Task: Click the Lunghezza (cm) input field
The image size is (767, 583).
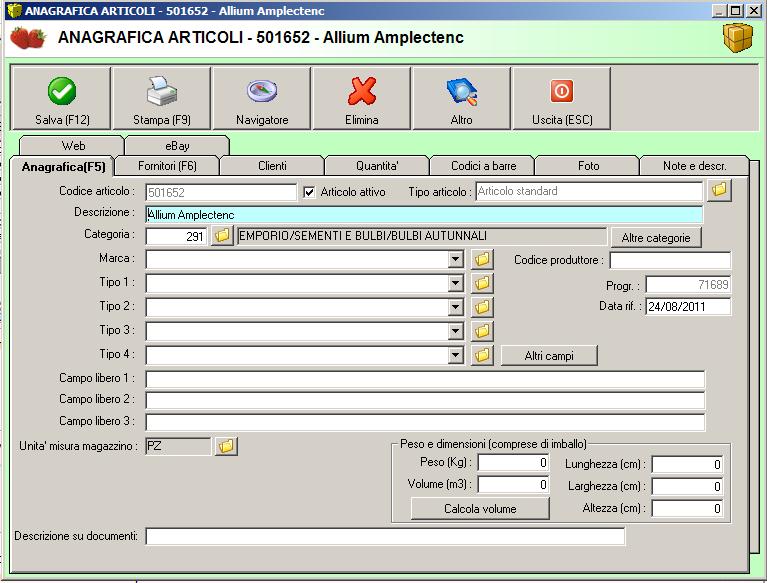Action: 687,464
